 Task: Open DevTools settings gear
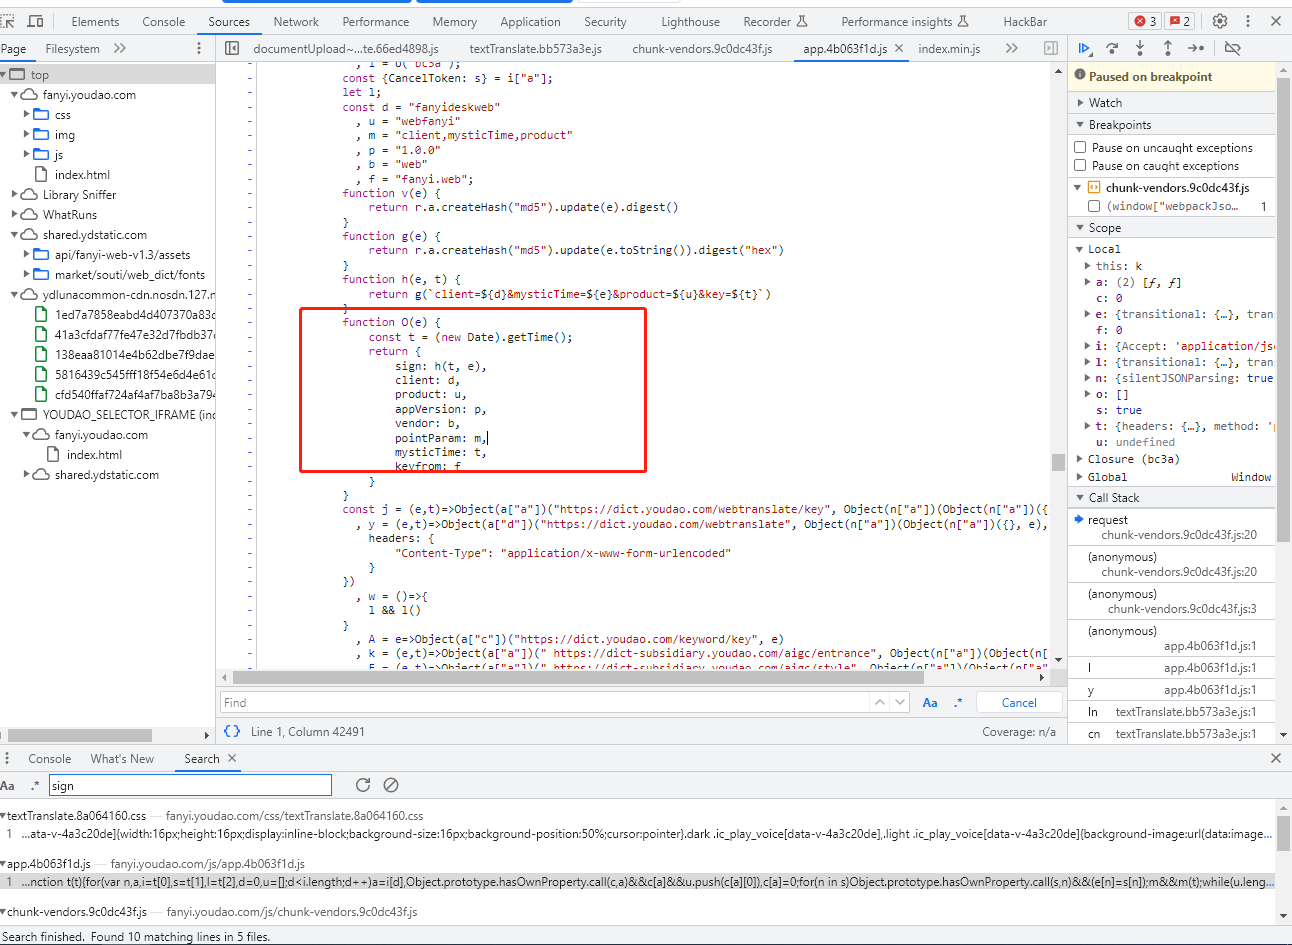(1220, 21)
